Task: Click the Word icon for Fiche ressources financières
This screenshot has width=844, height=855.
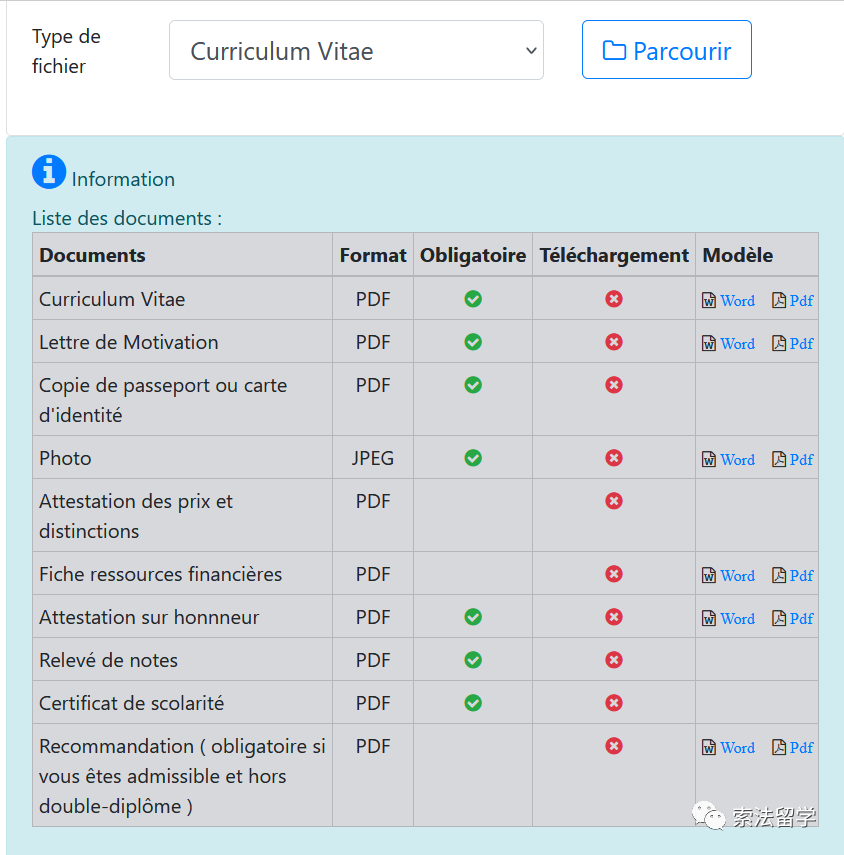Action: (709, 576)
